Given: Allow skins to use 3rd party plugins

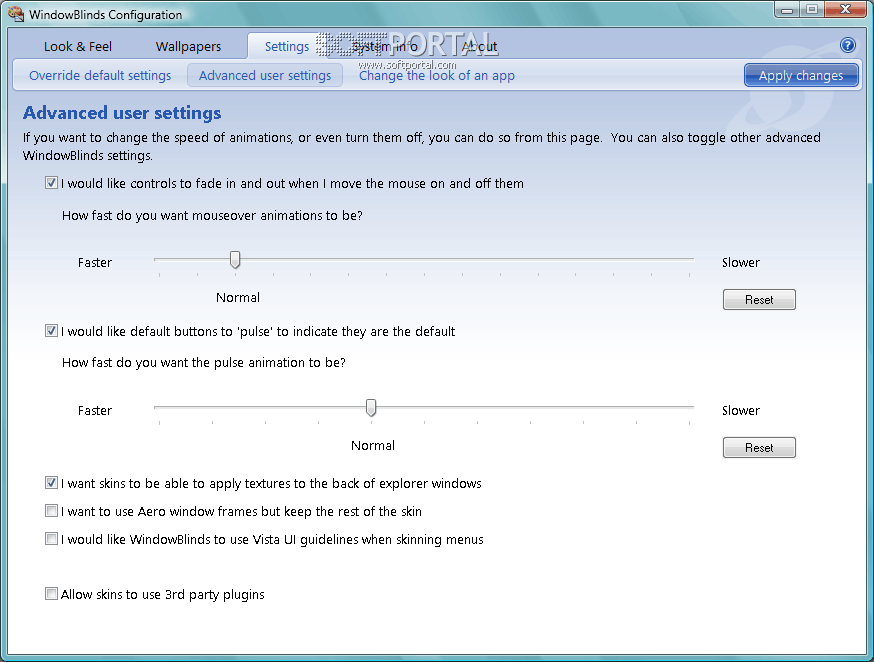Looking at the screenshot, I should click(51, 594).
